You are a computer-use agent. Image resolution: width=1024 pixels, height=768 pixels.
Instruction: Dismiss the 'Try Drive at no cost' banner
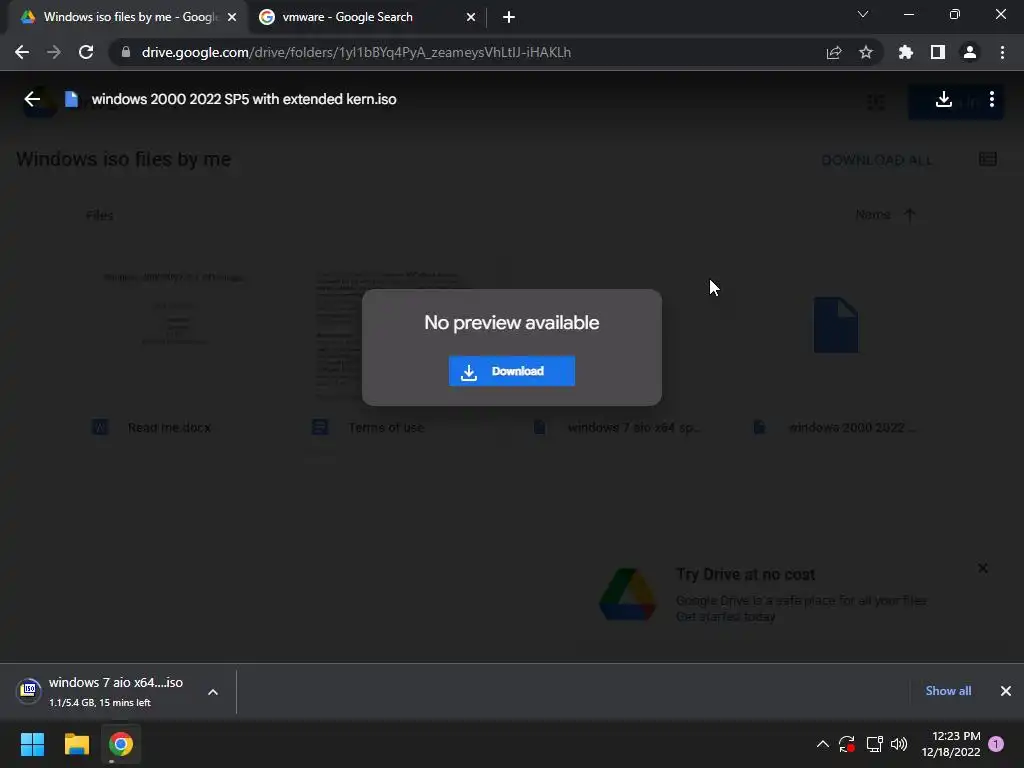(983, 568)
